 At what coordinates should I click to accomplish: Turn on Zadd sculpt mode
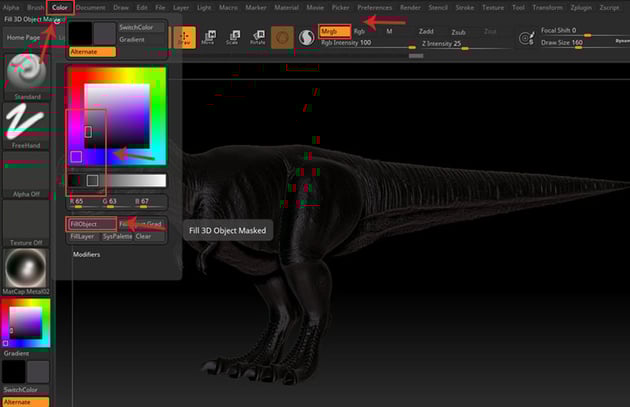[426, 31]
